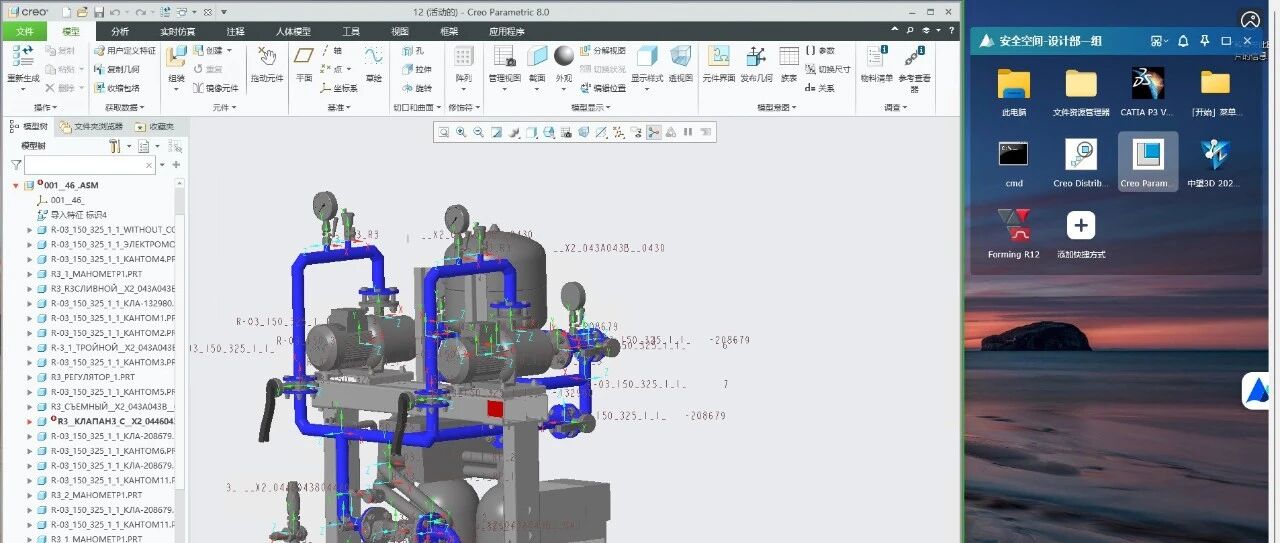
Task: Click the 分解视图 (Exploded View) button
Action: coord(602,50)
